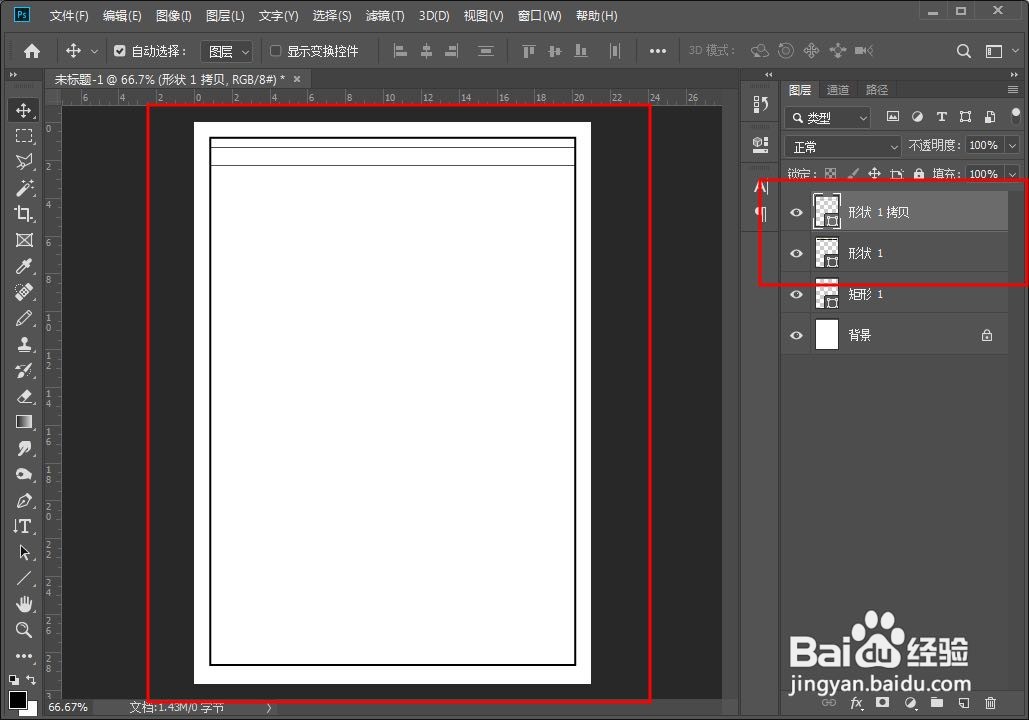
Task: Enable 显示变换控件 option
Action: coord(276,50)
